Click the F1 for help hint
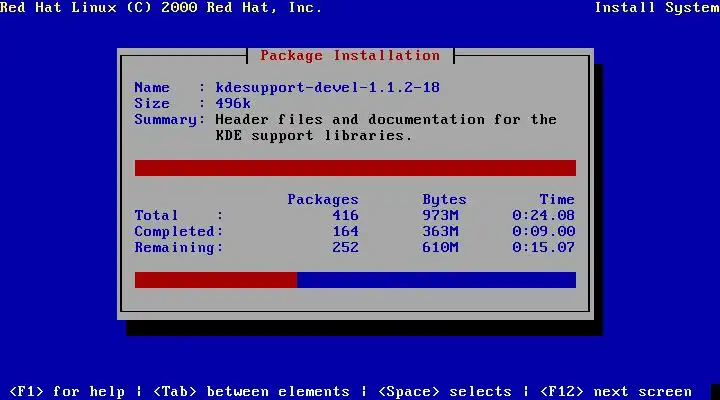The image size is (720, 400). point(67,392)
